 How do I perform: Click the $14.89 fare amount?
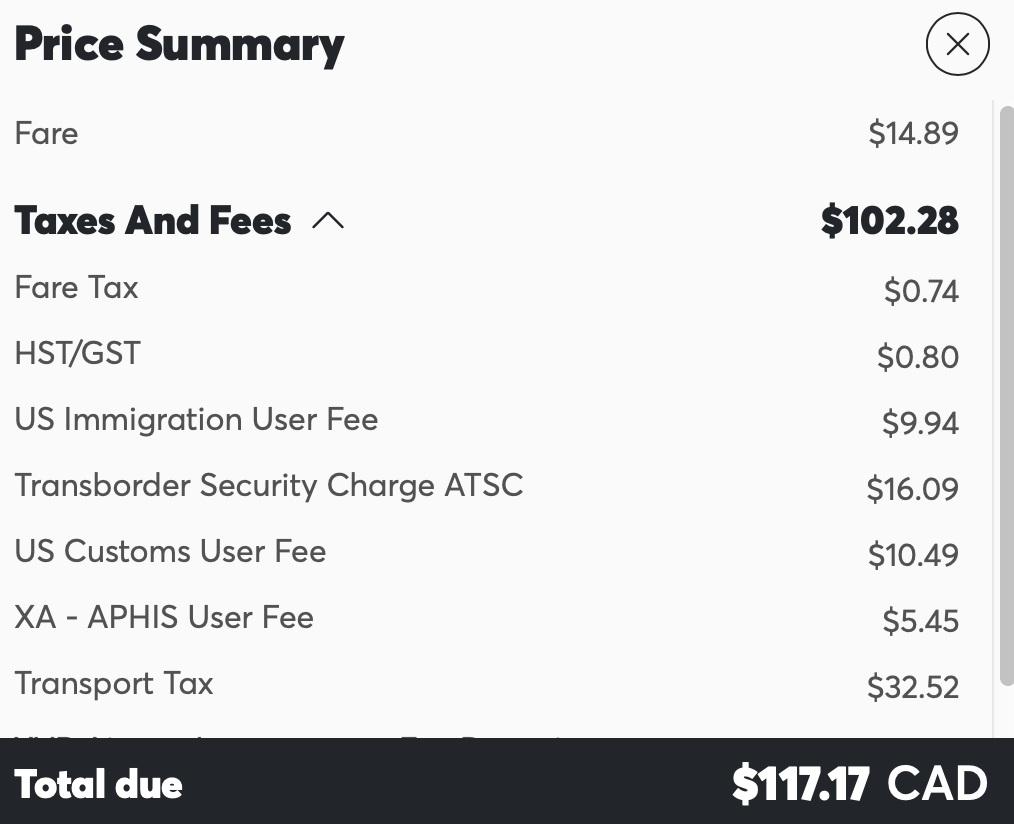coord(913,133)
